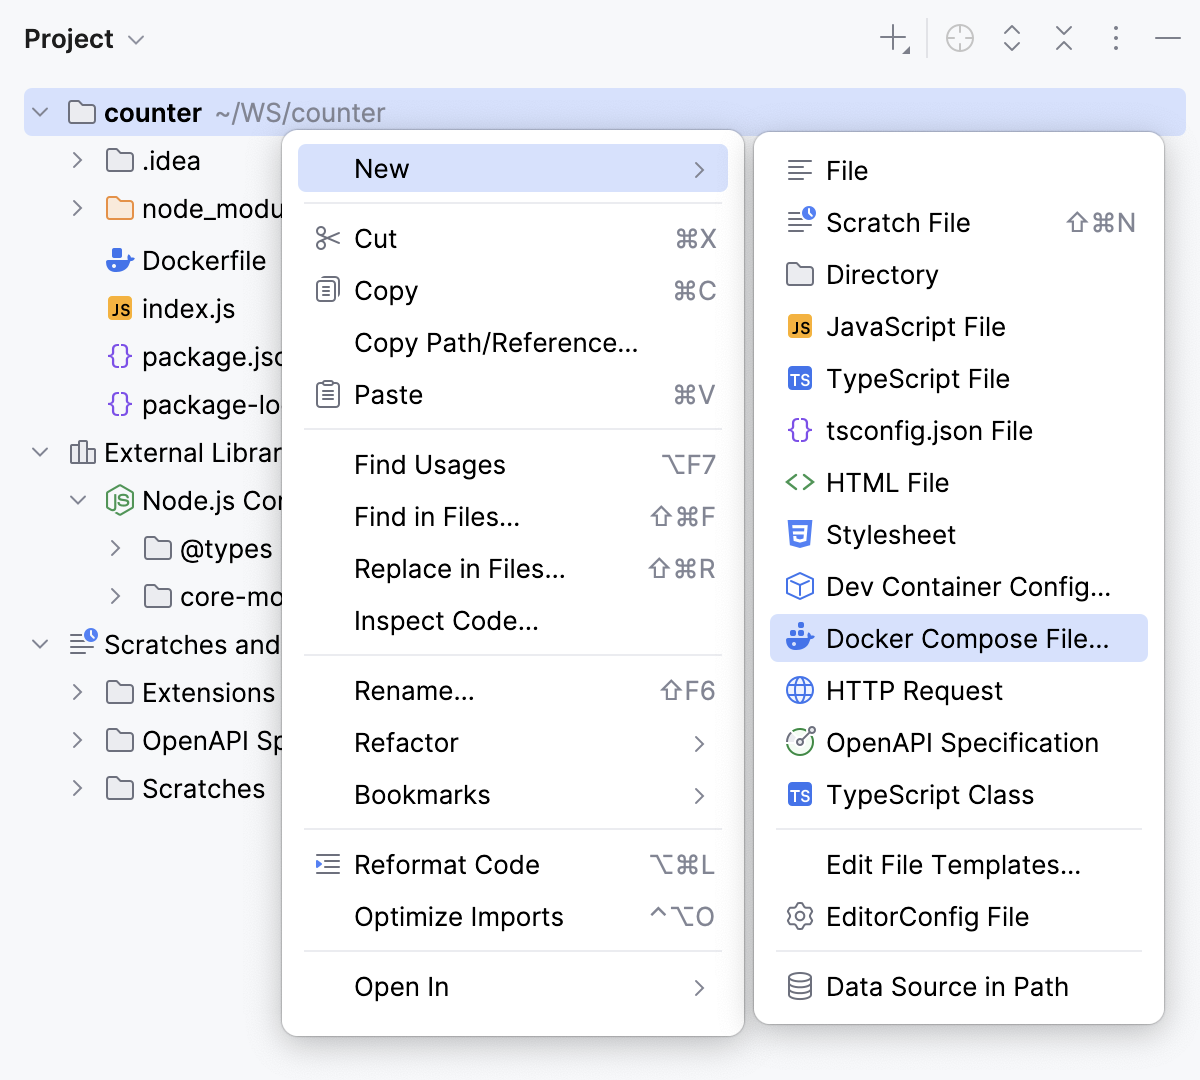The height and width of the screenshot is (1080, 1200).
Task: Click the File icon in New submenu
Action: (800, 170)
